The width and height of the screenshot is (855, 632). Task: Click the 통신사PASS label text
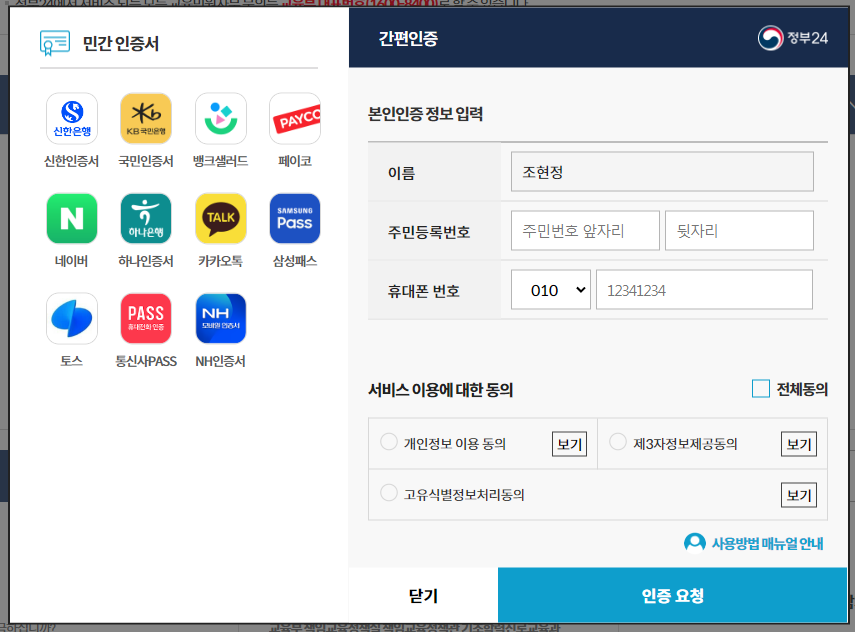click(x=146, y=361)
